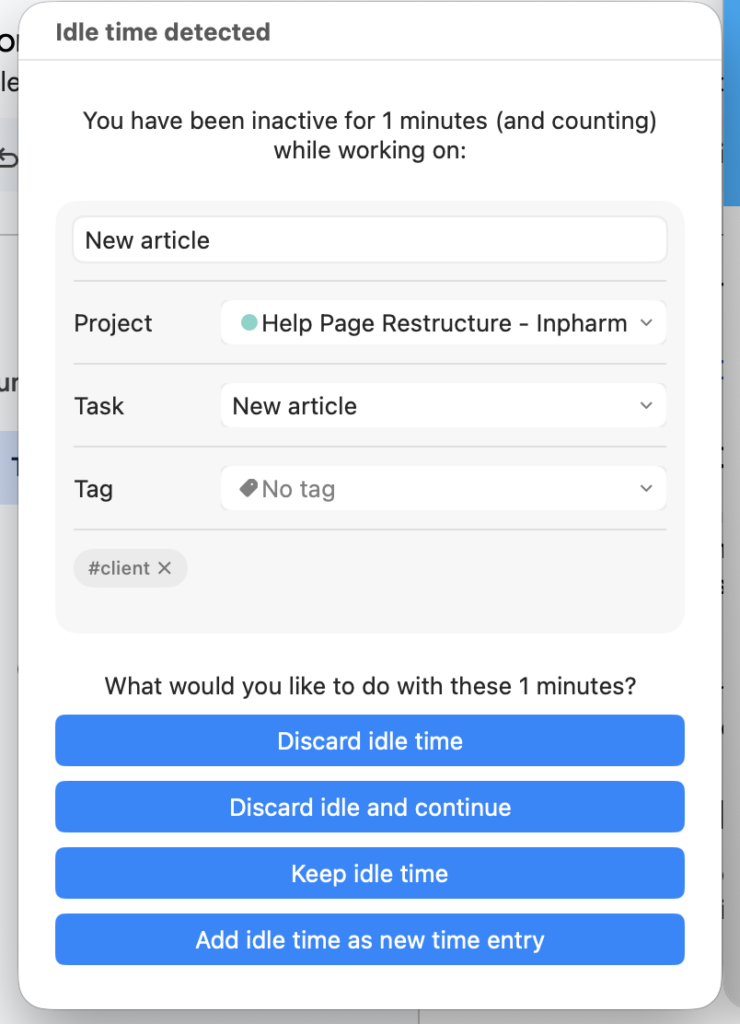Add idle time as new time entry
Image resolution: width=740 pixels, height=1024 pixels.
tap(369, 939)
